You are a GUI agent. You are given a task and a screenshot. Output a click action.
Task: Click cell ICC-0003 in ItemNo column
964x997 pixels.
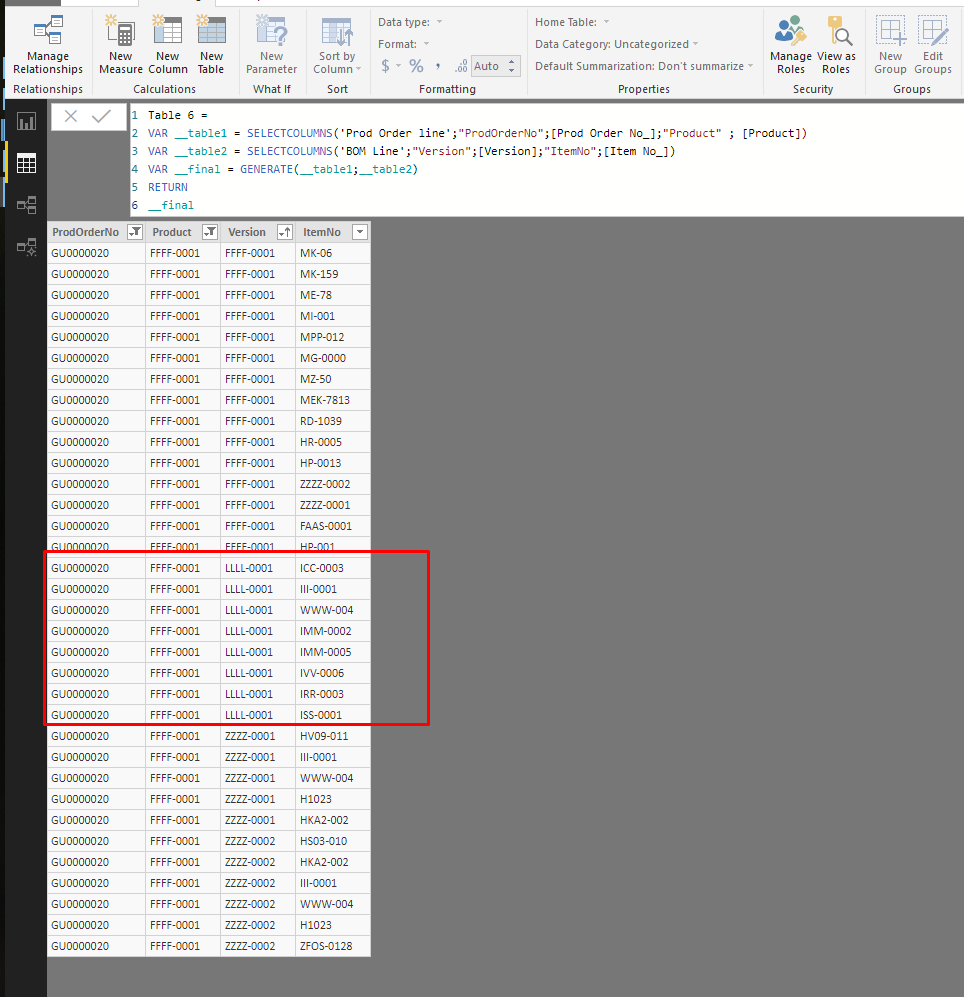(333, 568)
